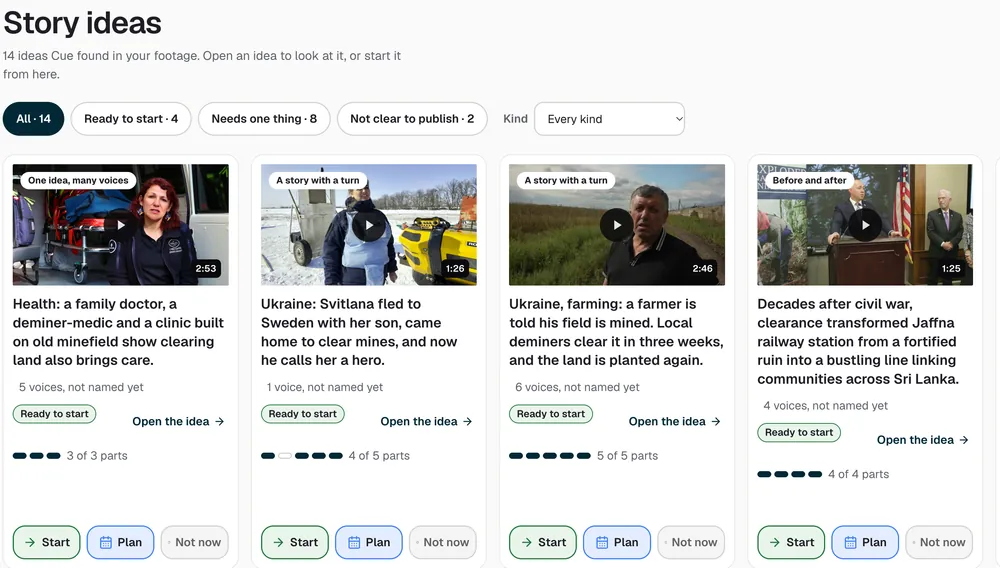Start the Jaffna railway idea
This screenshot has height=568, width=1000.
tap(791, 542)
